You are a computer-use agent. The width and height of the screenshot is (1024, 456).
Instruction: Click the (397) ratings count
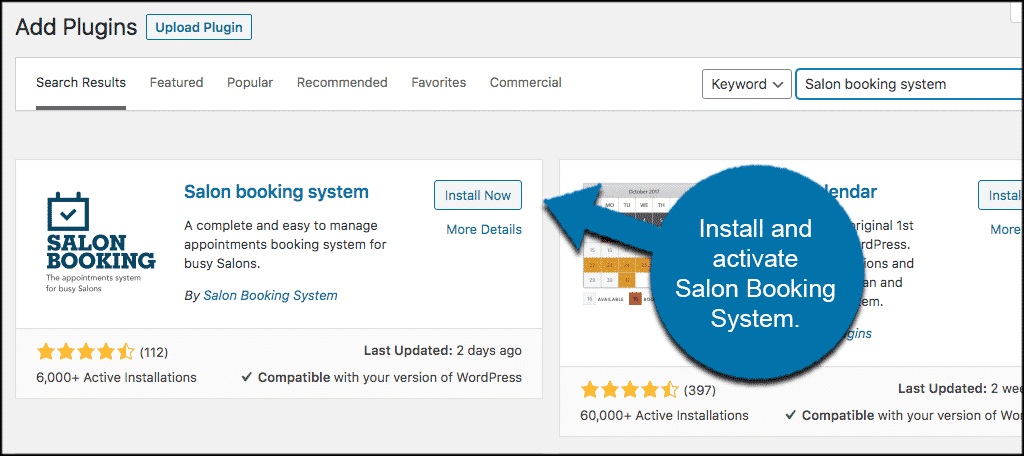click(699, 391)
